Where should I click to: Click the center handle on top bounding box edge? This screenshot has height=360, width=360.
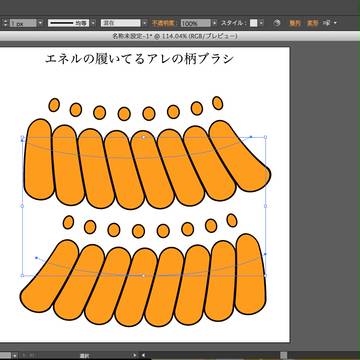[x=144, y=137]
